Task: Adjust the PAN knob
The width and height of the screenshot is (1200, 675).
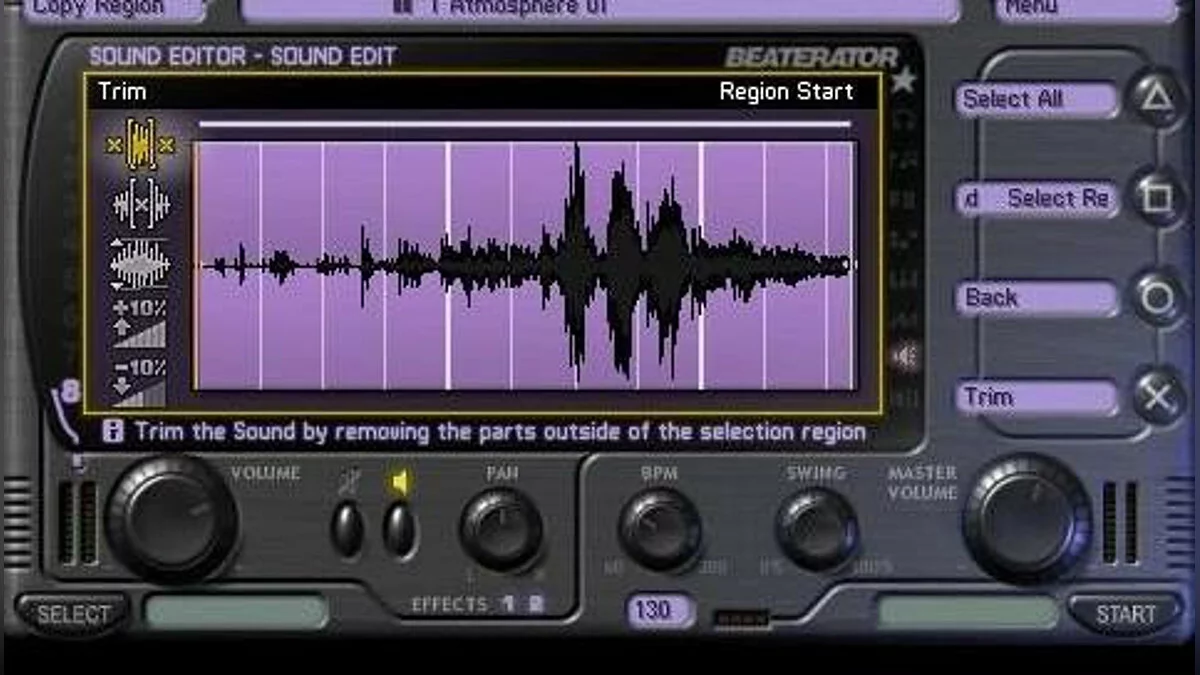Action: point(501,529)
